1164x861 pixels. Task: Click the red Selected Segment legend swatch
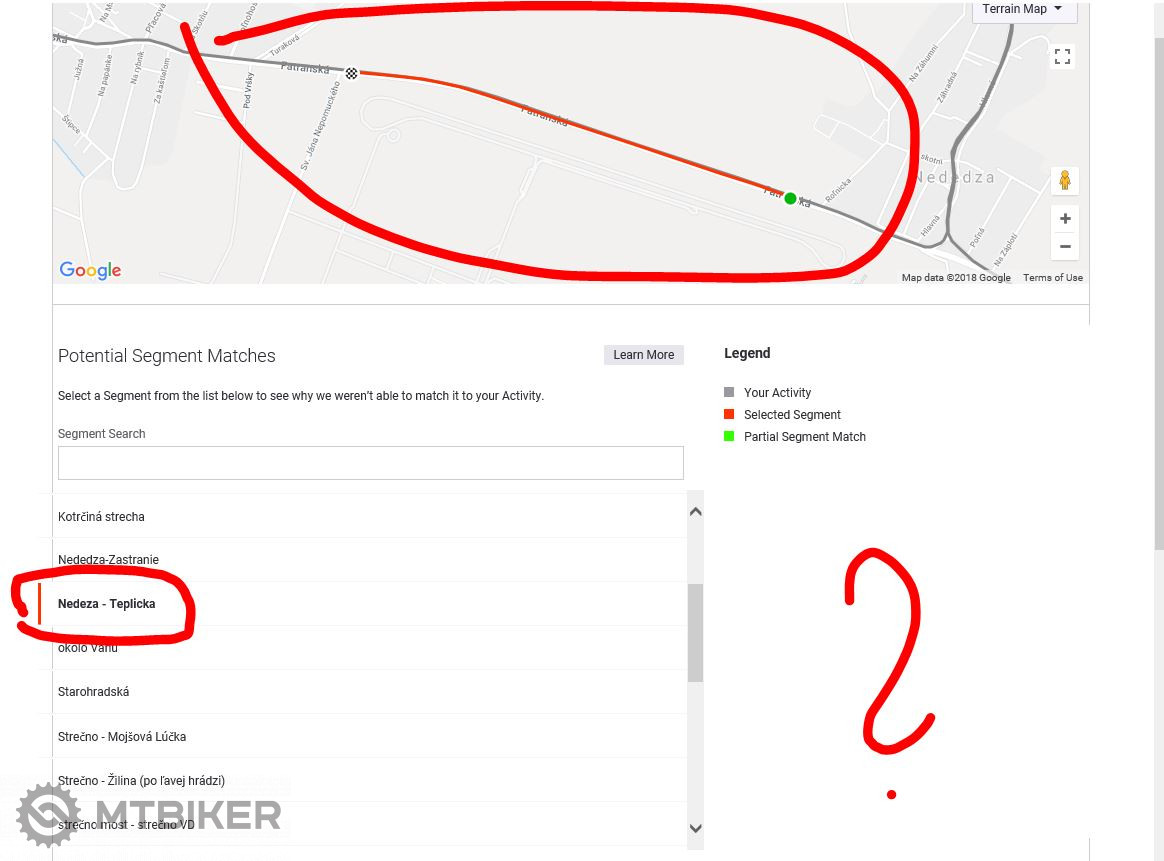(729, 414)
